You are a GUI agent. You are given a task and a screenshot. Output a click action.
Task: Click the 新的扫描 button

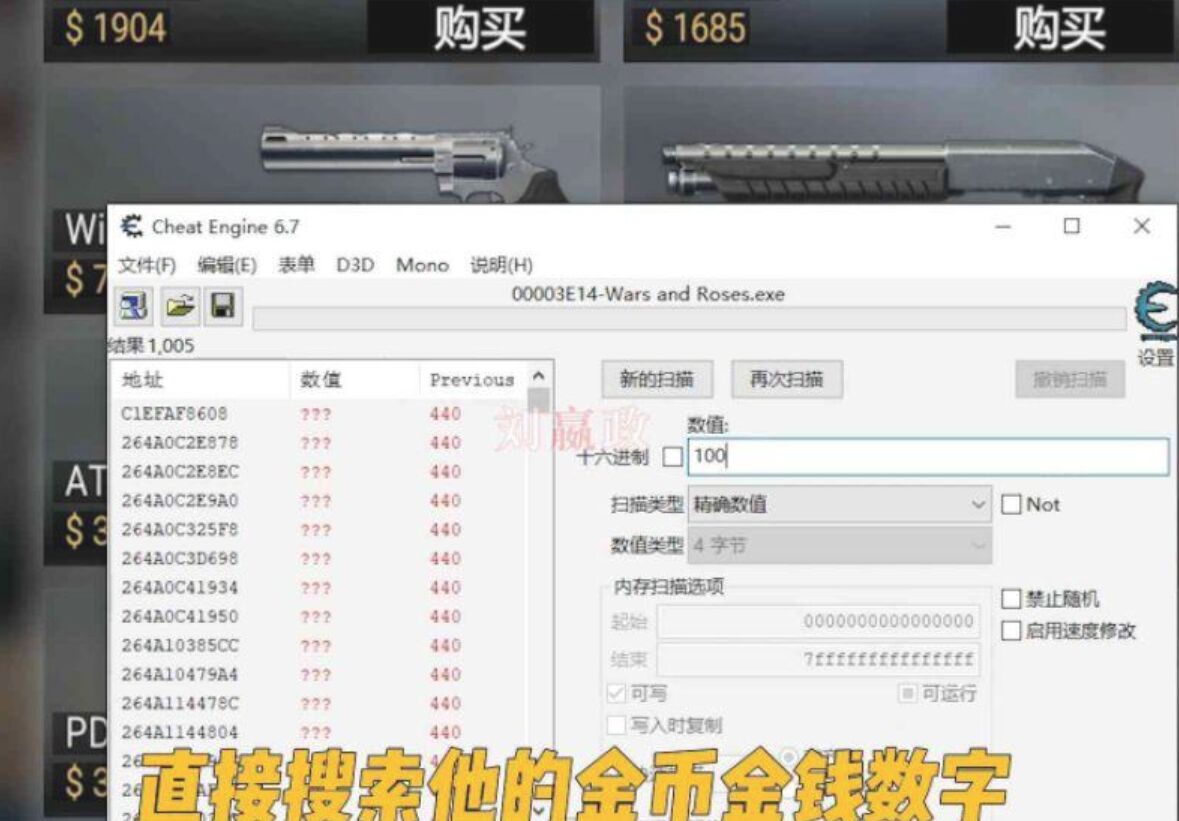click(x=656, y=379)
